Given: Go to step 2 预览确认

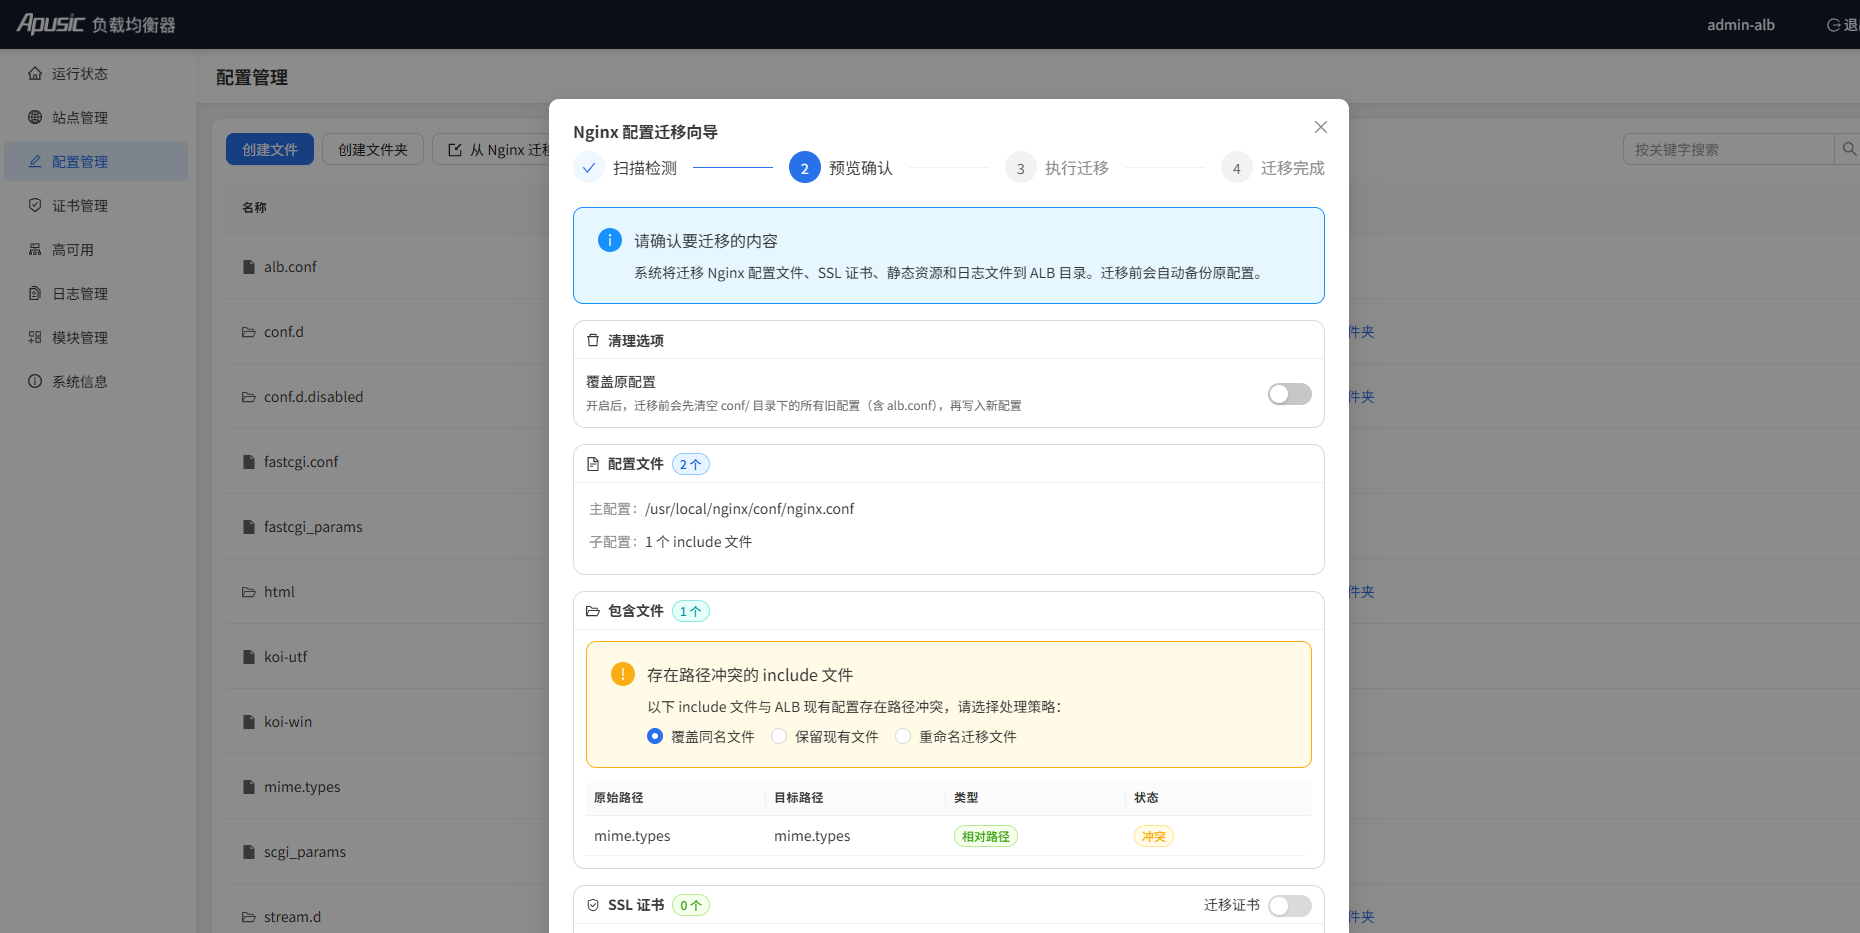Looking at the screenshot, I should 841,168.
